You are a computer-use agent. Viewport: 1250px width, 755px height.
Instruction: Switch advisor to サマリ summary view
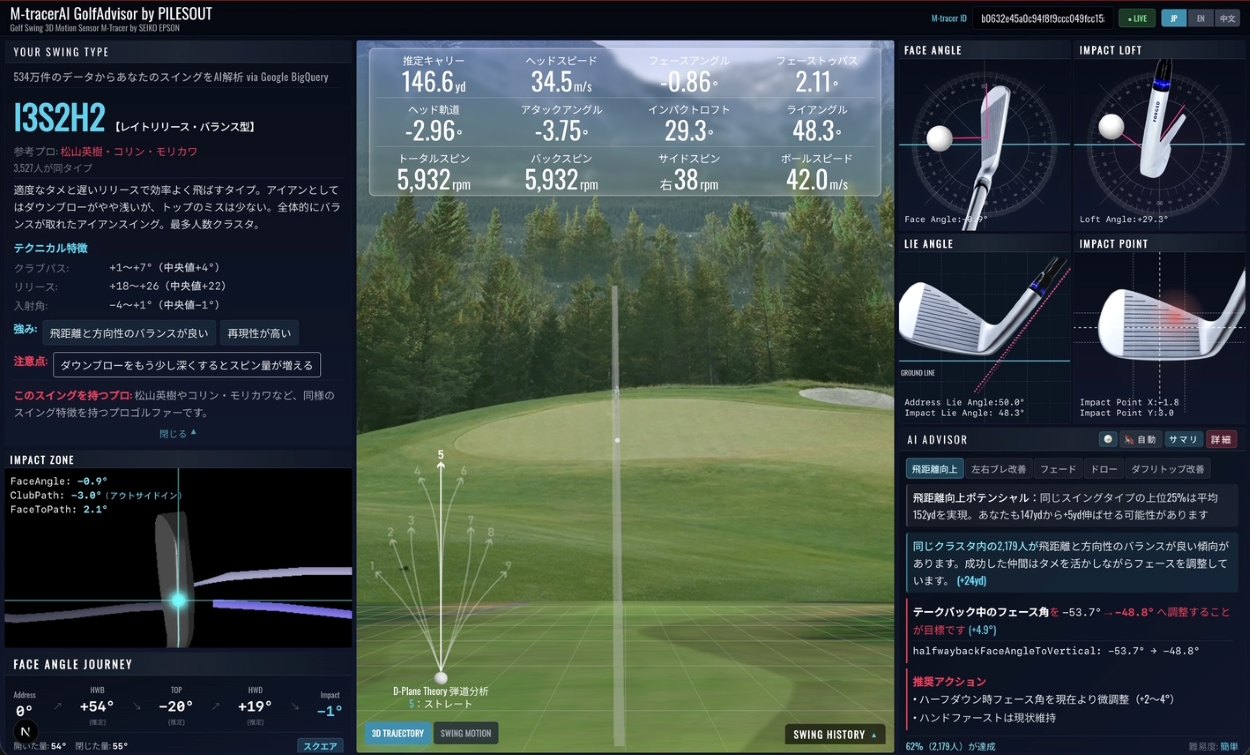tap(1184, 439)
